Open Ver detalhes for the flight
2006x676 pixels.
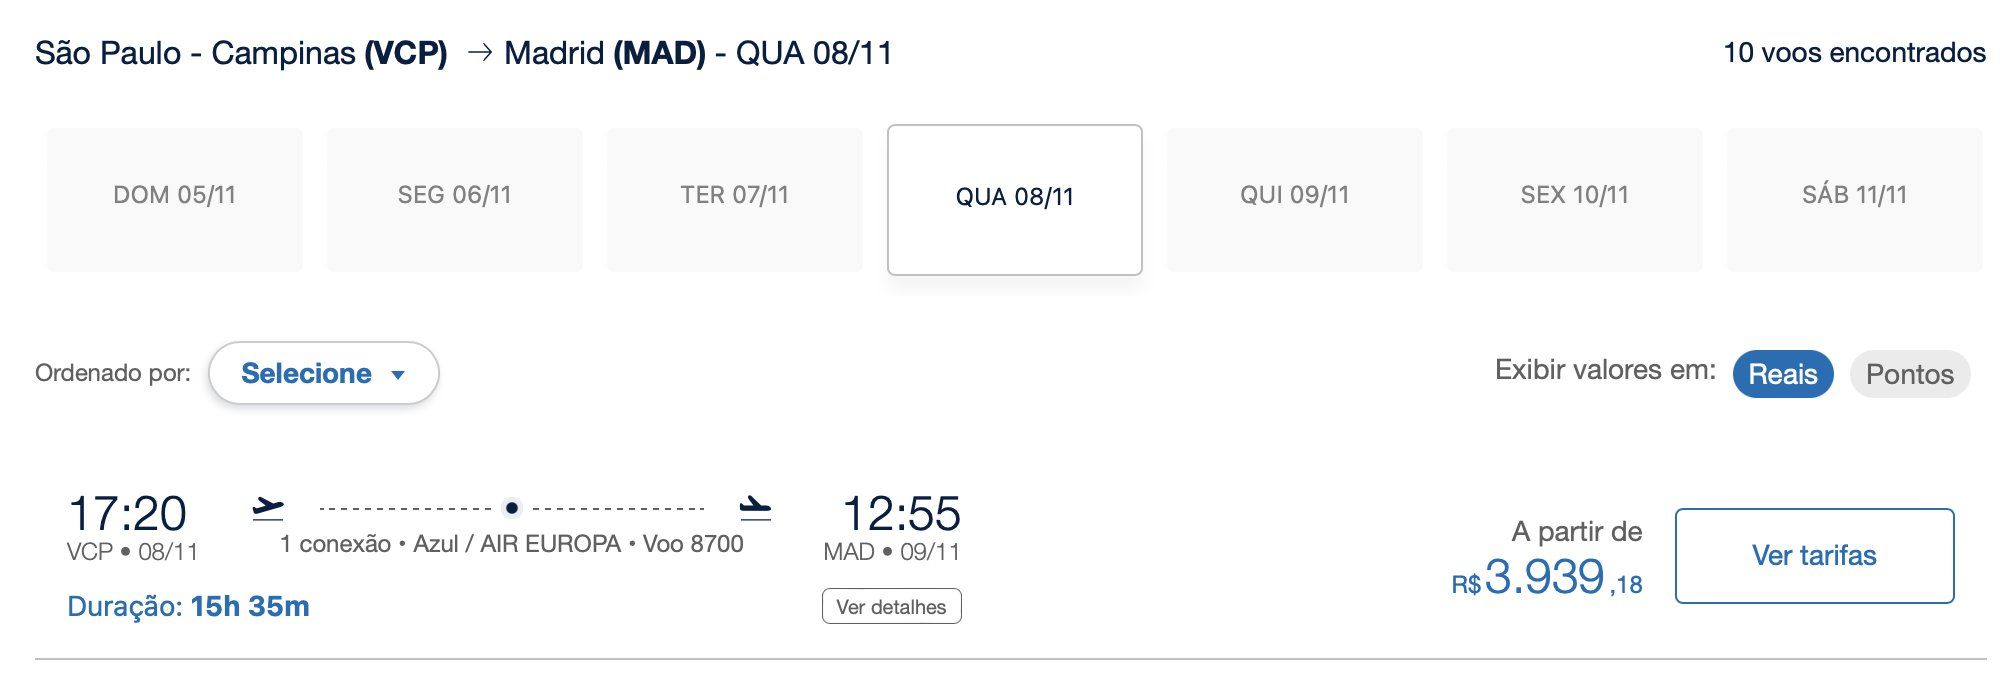coord(891,606)
